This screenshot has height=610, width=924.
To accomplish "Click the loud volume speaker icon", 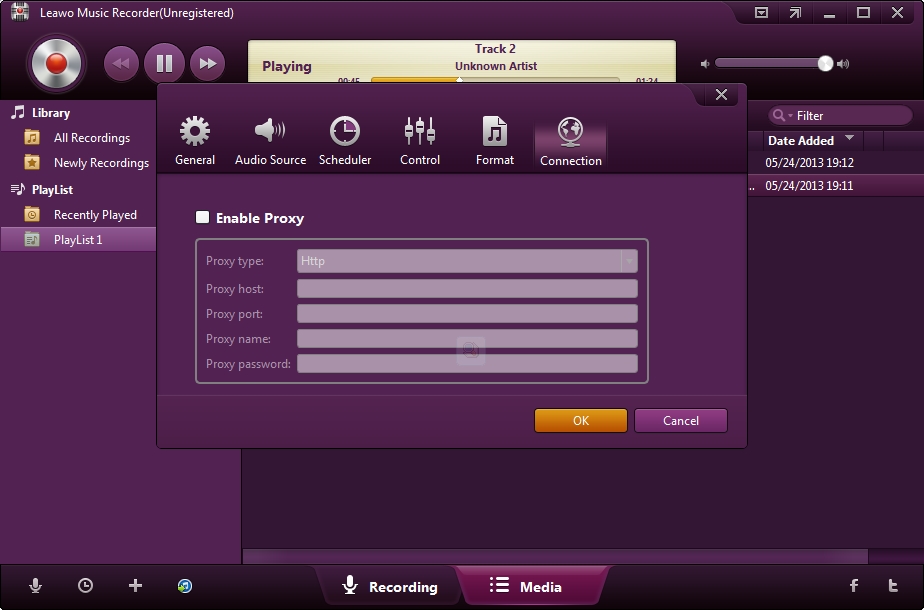I will pos(843,64).
